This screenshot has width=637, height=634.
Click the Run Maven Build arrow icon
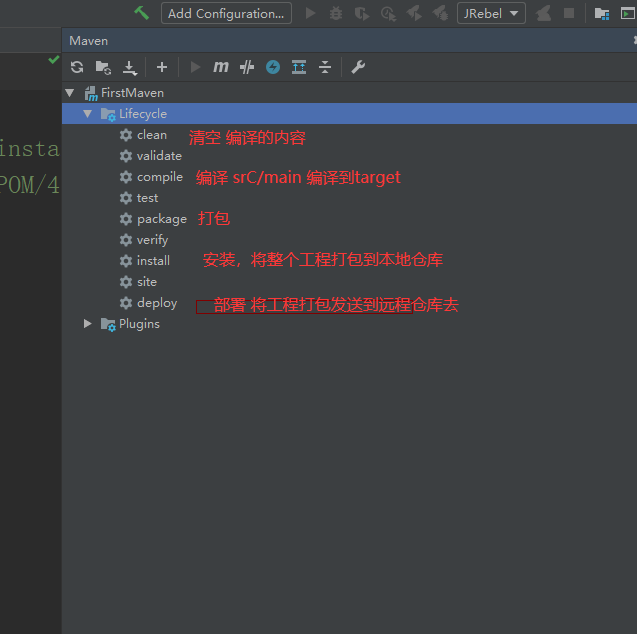click(195, 67)
